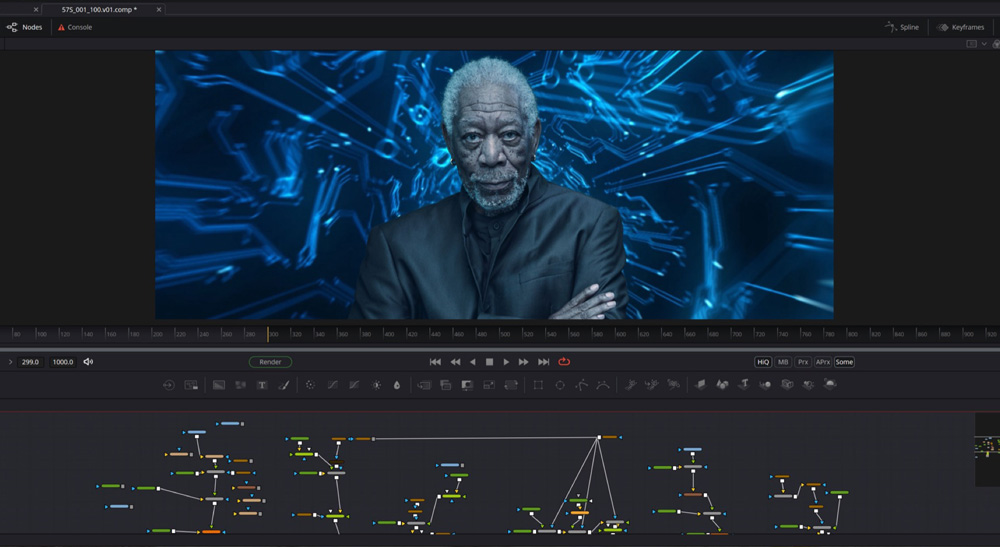Insert a Text 3D node
This screenshot has width=1000, height=547.
pos(744,385)
